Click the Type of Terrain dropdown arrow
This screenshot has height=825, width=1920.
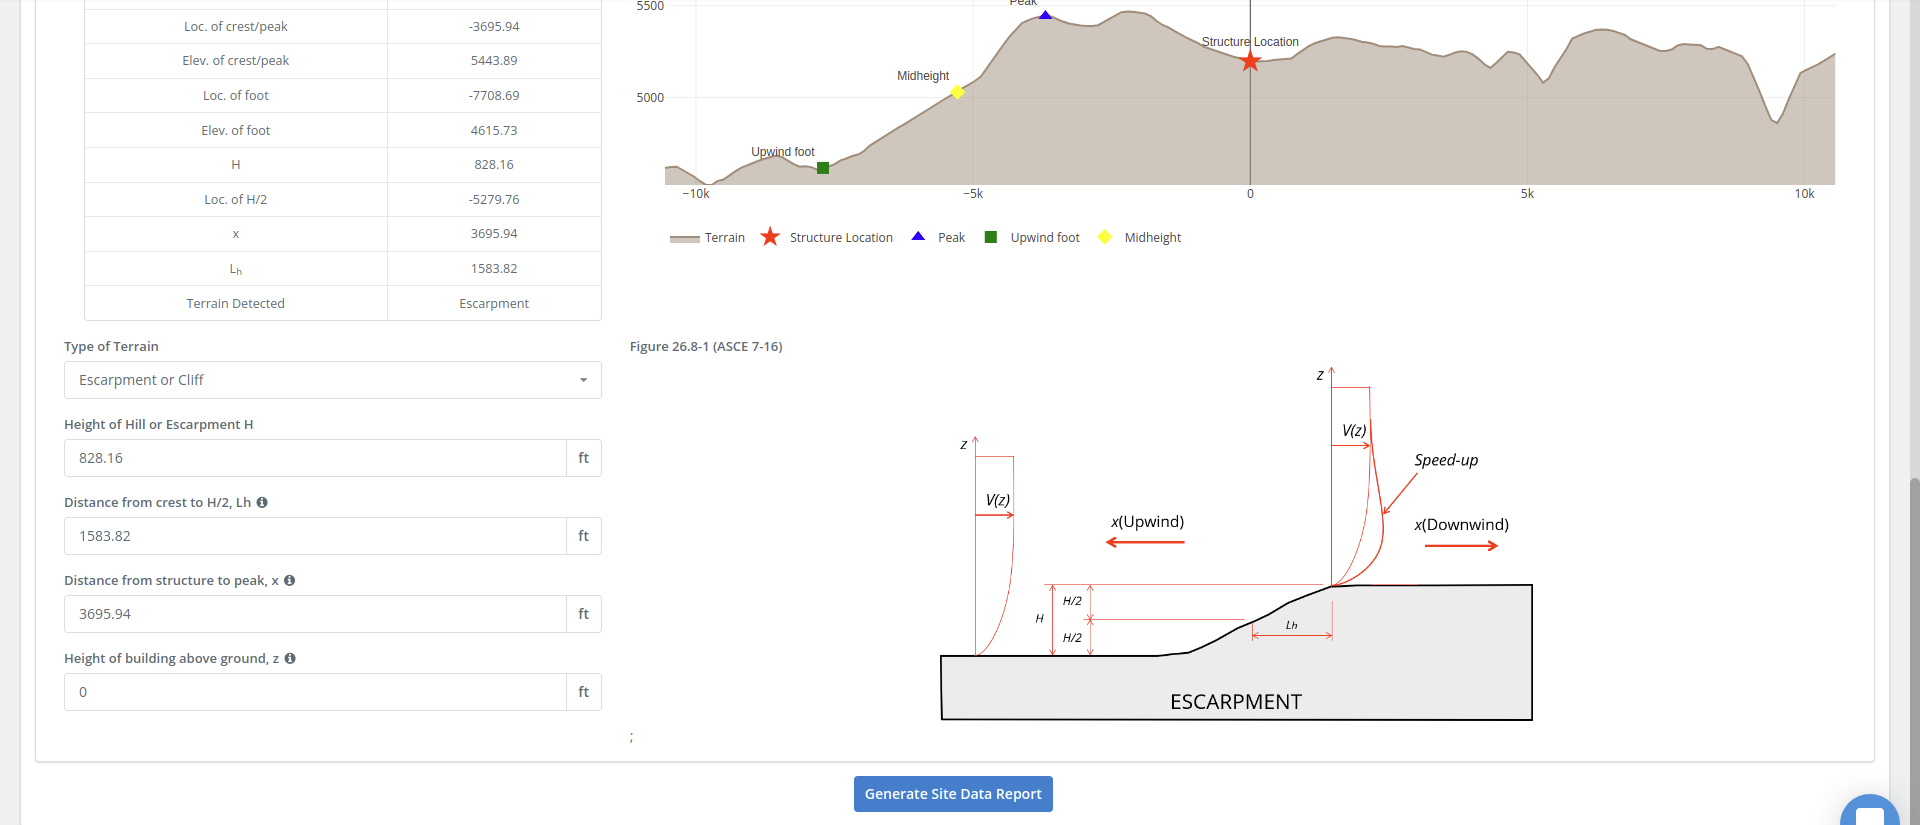coord(583,380)
